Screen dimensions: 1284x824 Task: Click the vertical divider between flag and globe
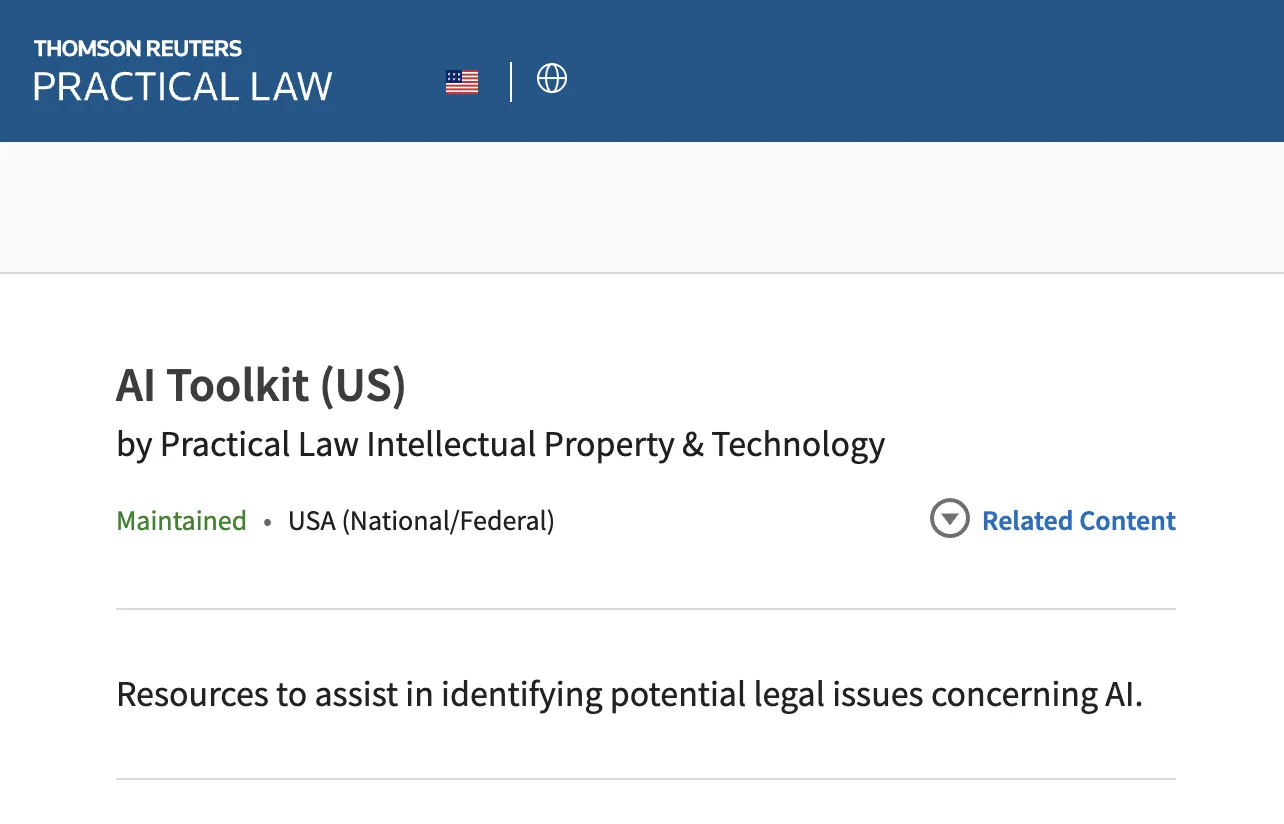click(x=511, y=82)
